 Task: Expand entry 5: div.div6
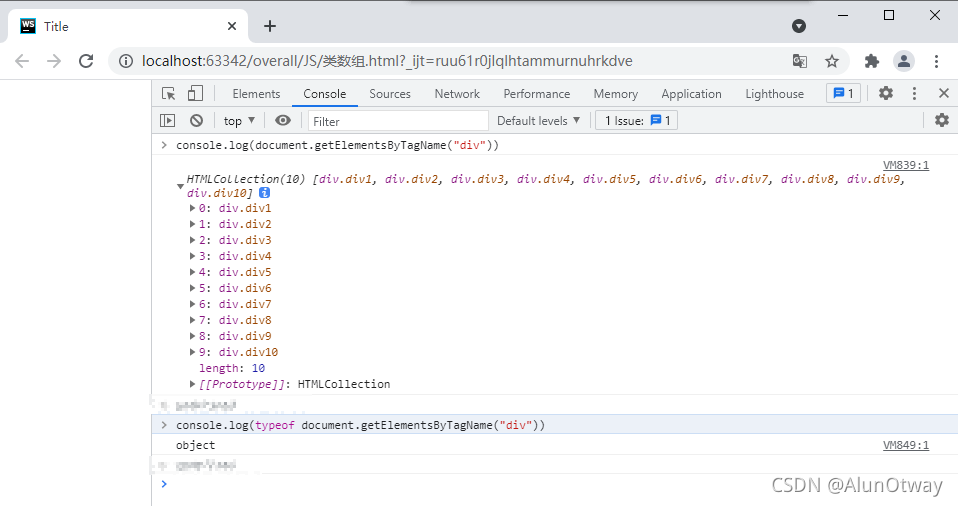coord(192,288)
